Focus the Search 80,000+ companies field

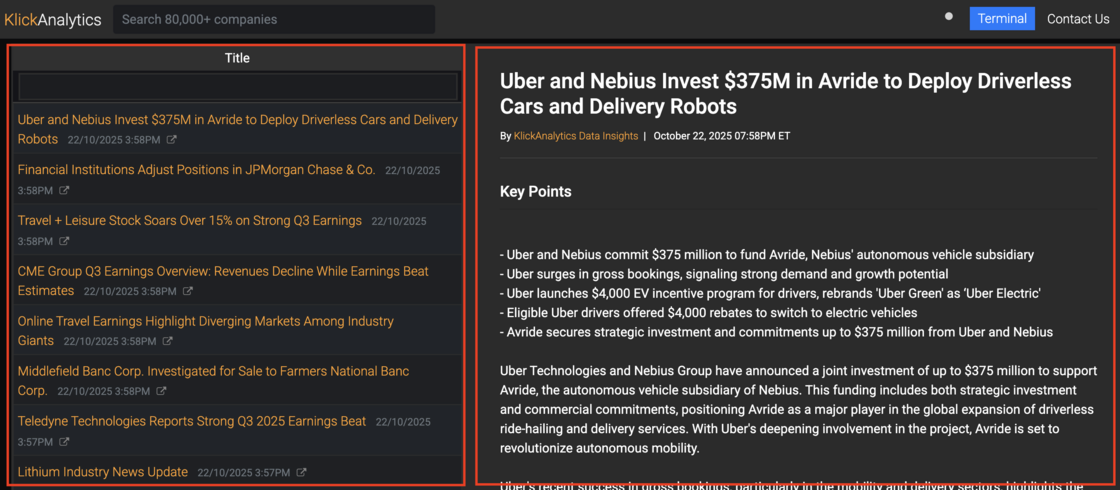pos(274,19)
